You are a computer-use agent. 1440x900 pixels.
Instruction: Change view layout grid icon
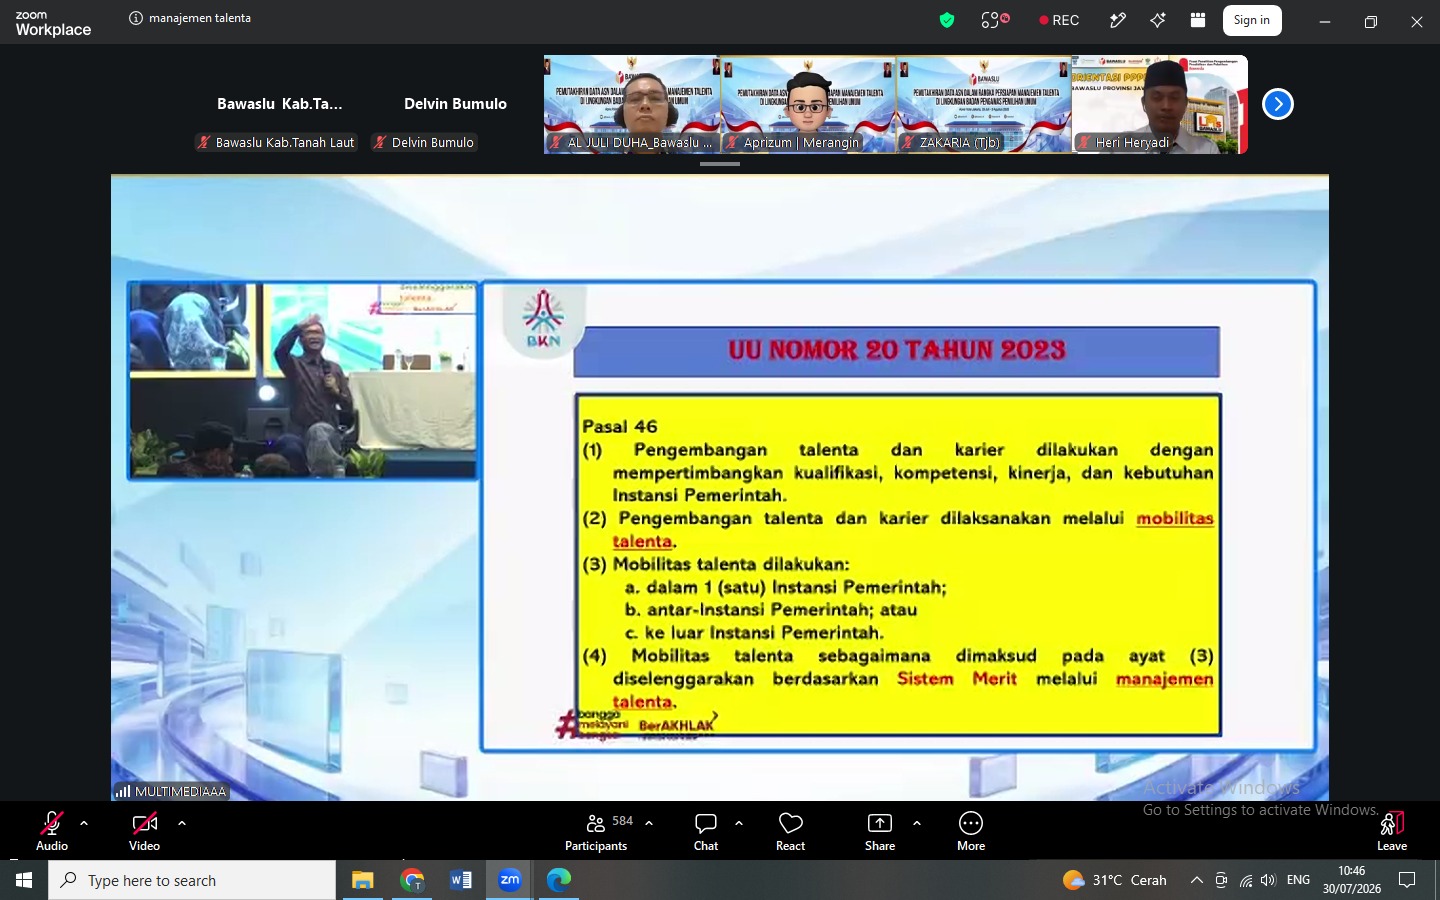coord(1198,20)
